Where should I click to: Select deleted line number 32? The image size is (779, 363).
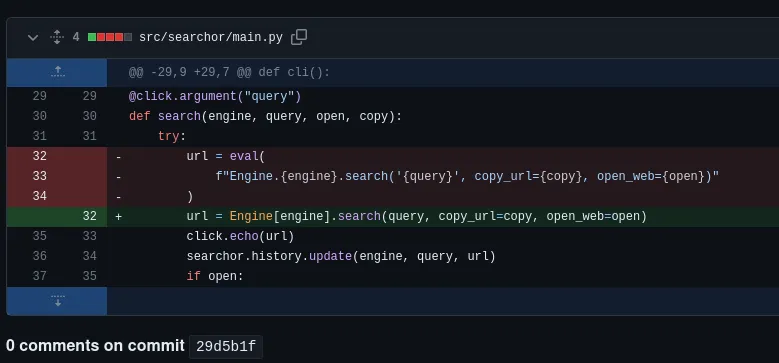pyautogui.click(x=39, y=156)
